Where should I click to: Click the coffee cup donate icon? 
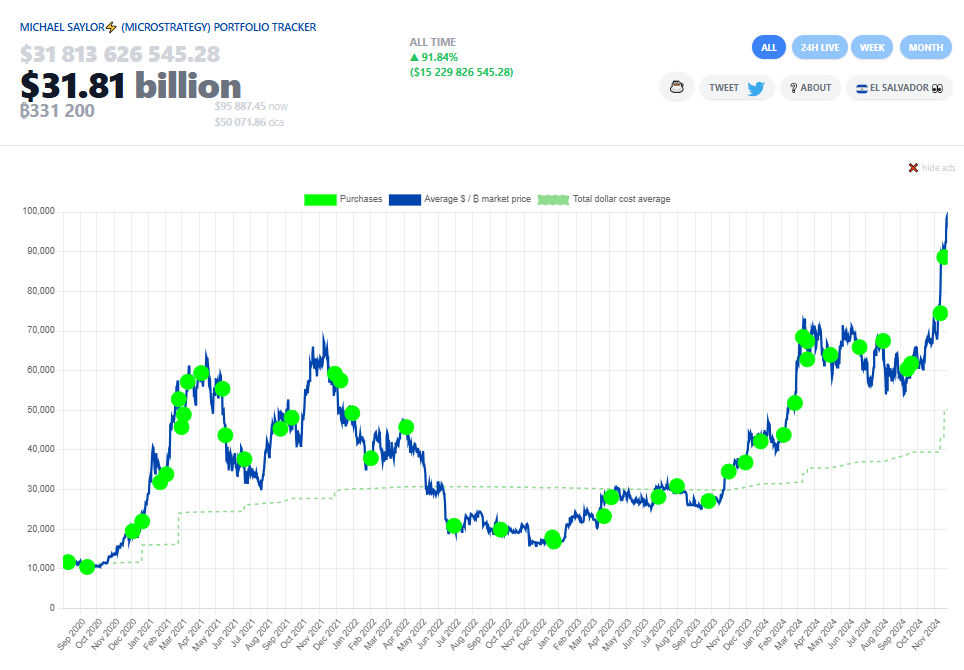coord(677,87)
